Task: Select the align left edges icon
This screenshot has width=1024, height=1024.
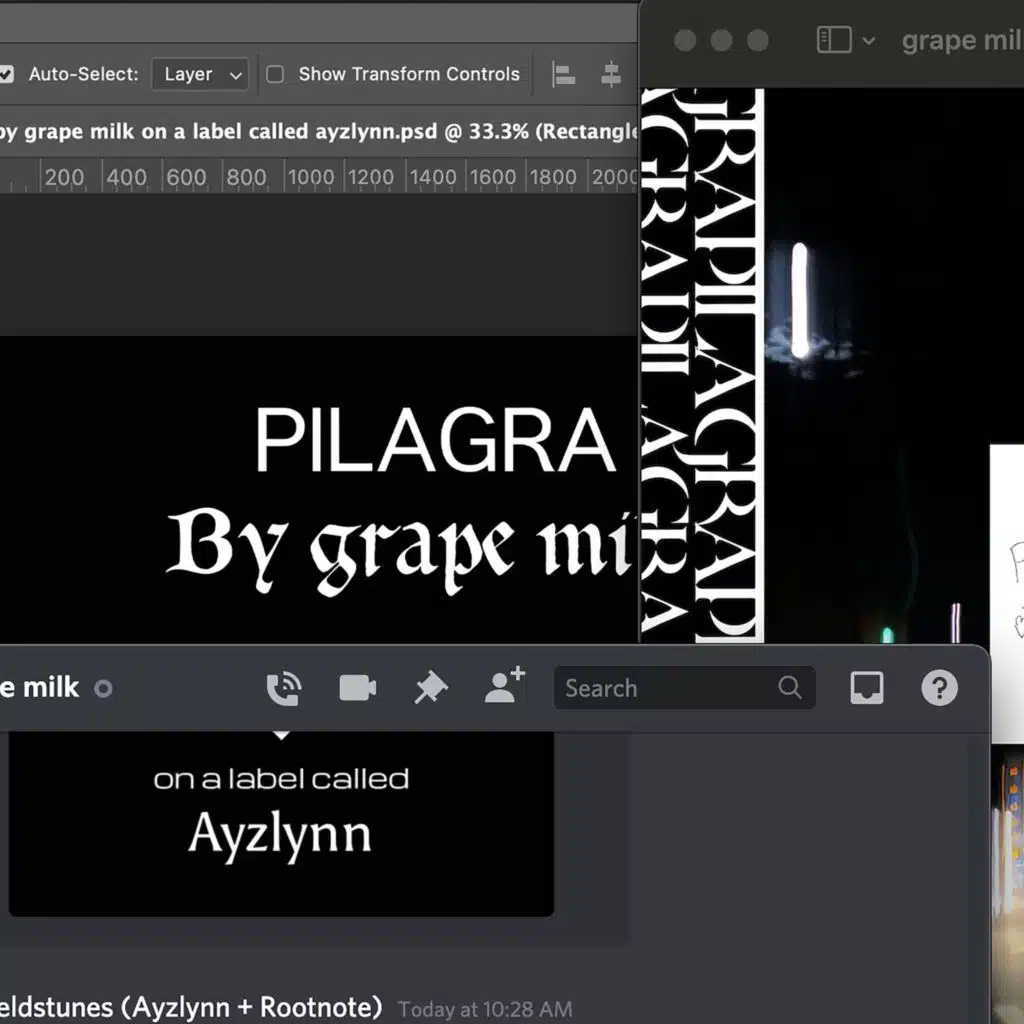Action: click(563, 74)
